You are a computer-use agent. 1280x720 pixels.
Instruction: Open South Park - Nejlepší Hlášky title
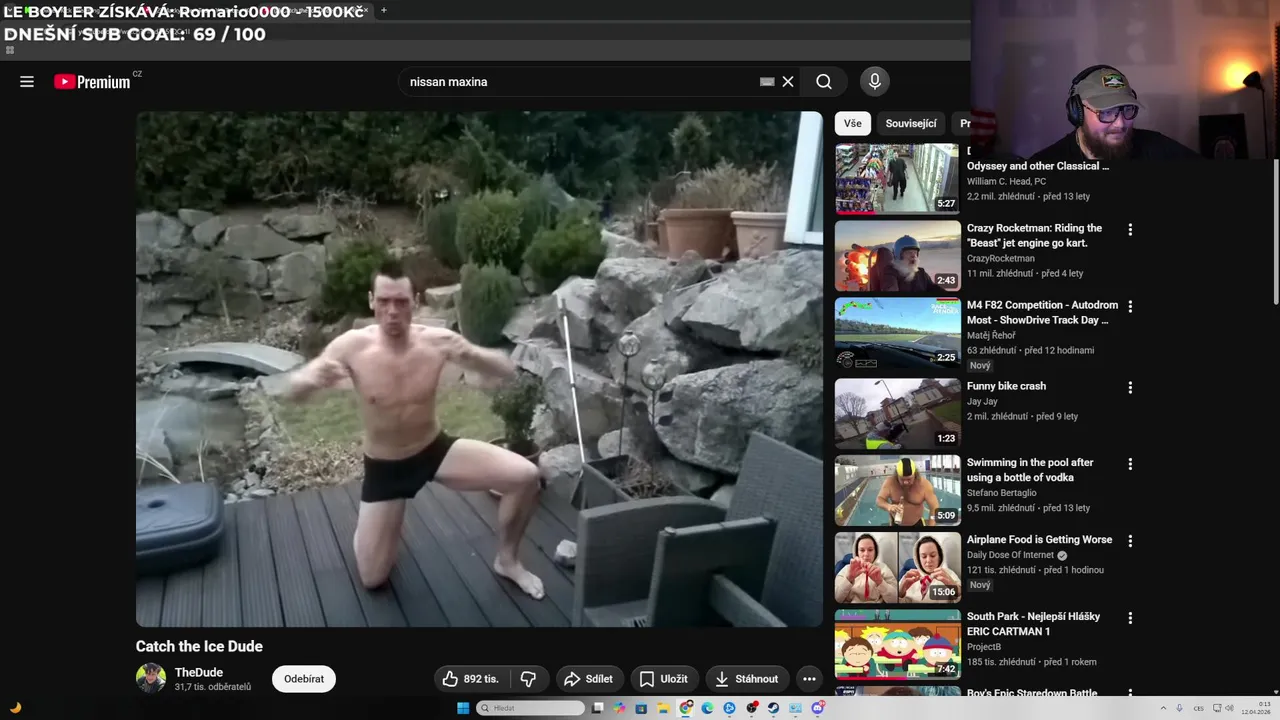pyautogui.click(x=1033, y=624)
